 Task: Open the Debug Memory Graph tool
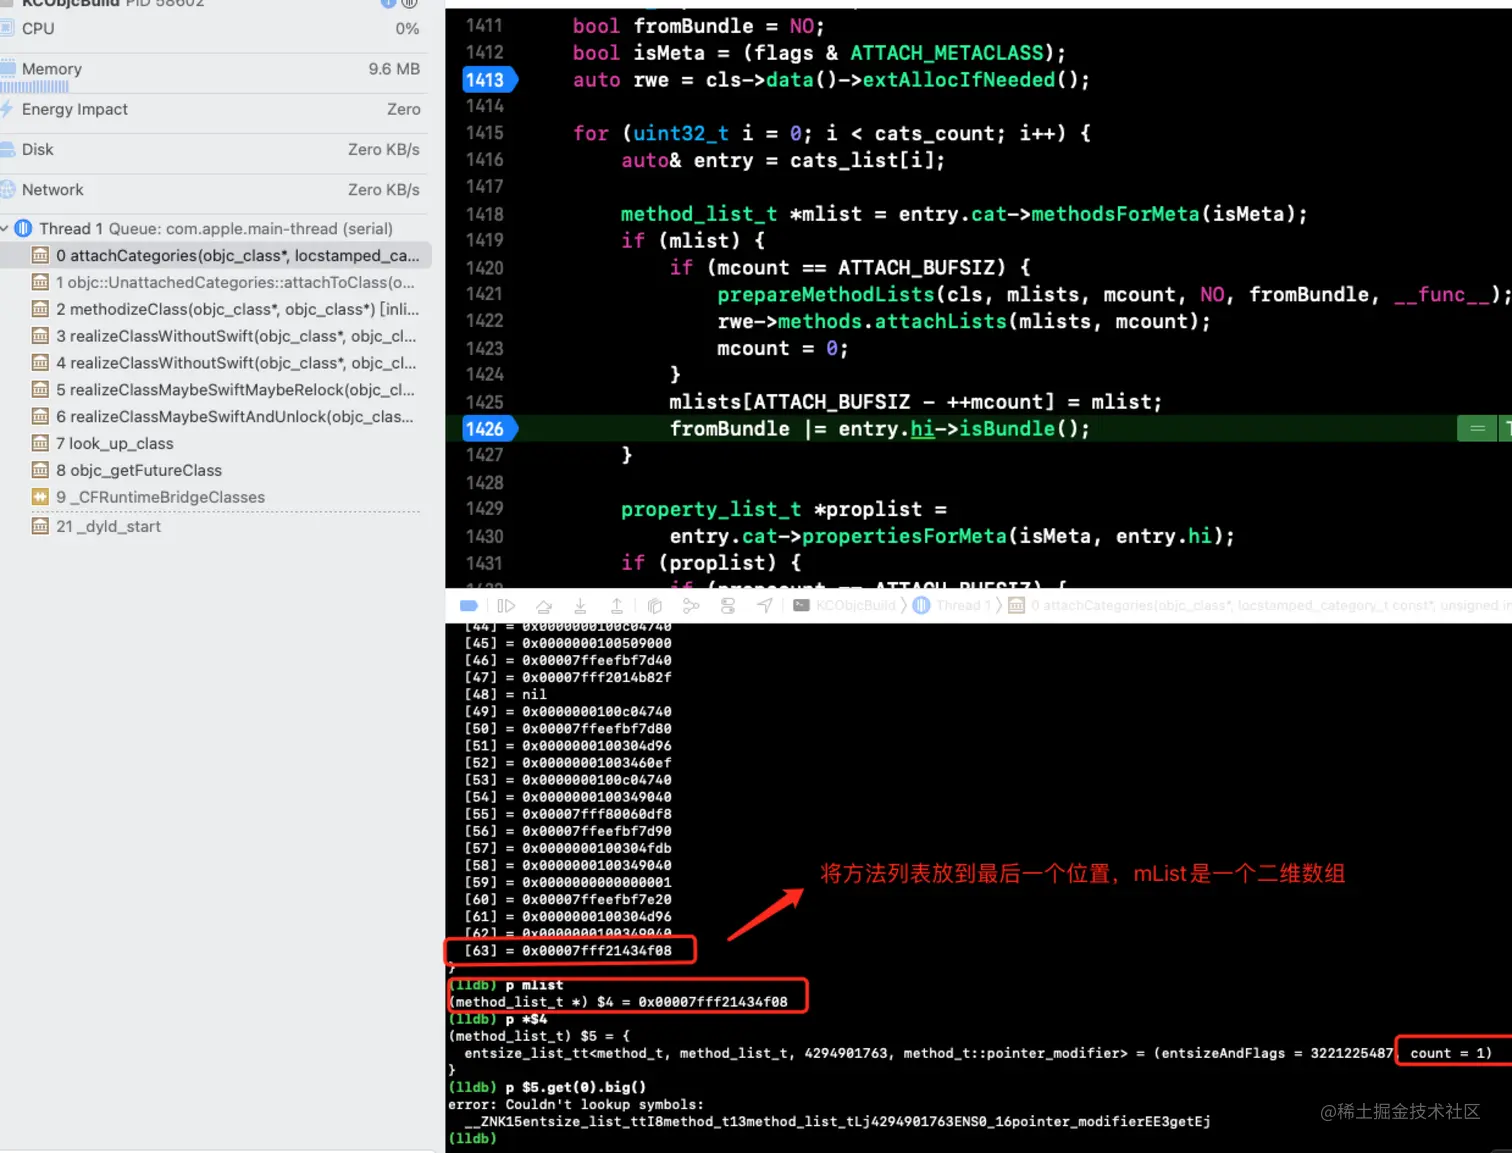coord(691,605)
